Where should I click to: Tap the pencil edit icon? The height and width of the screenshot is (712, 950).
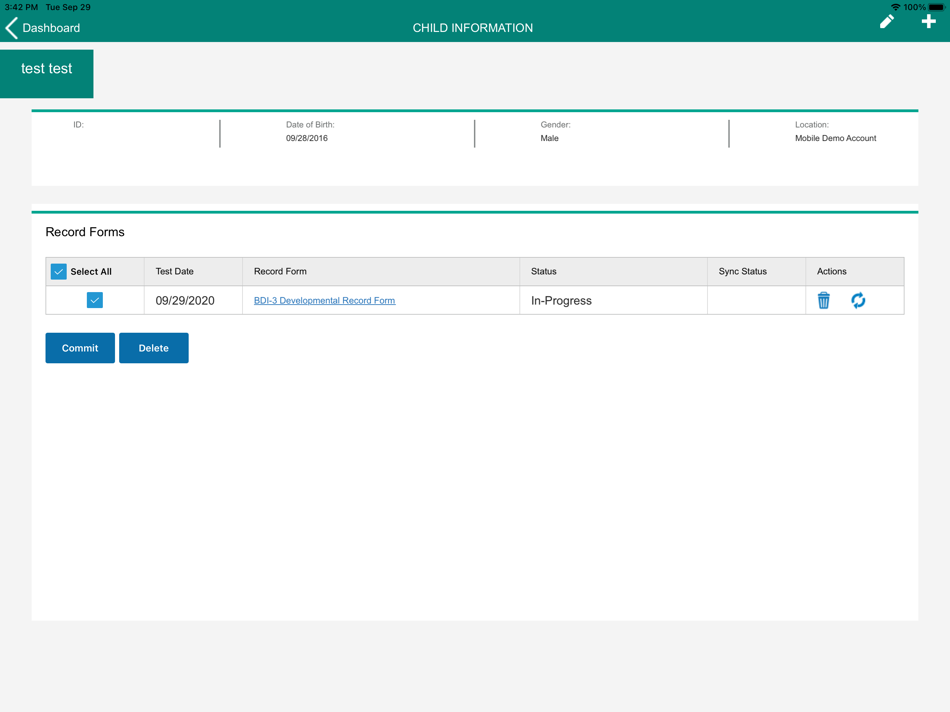(886, 22)
